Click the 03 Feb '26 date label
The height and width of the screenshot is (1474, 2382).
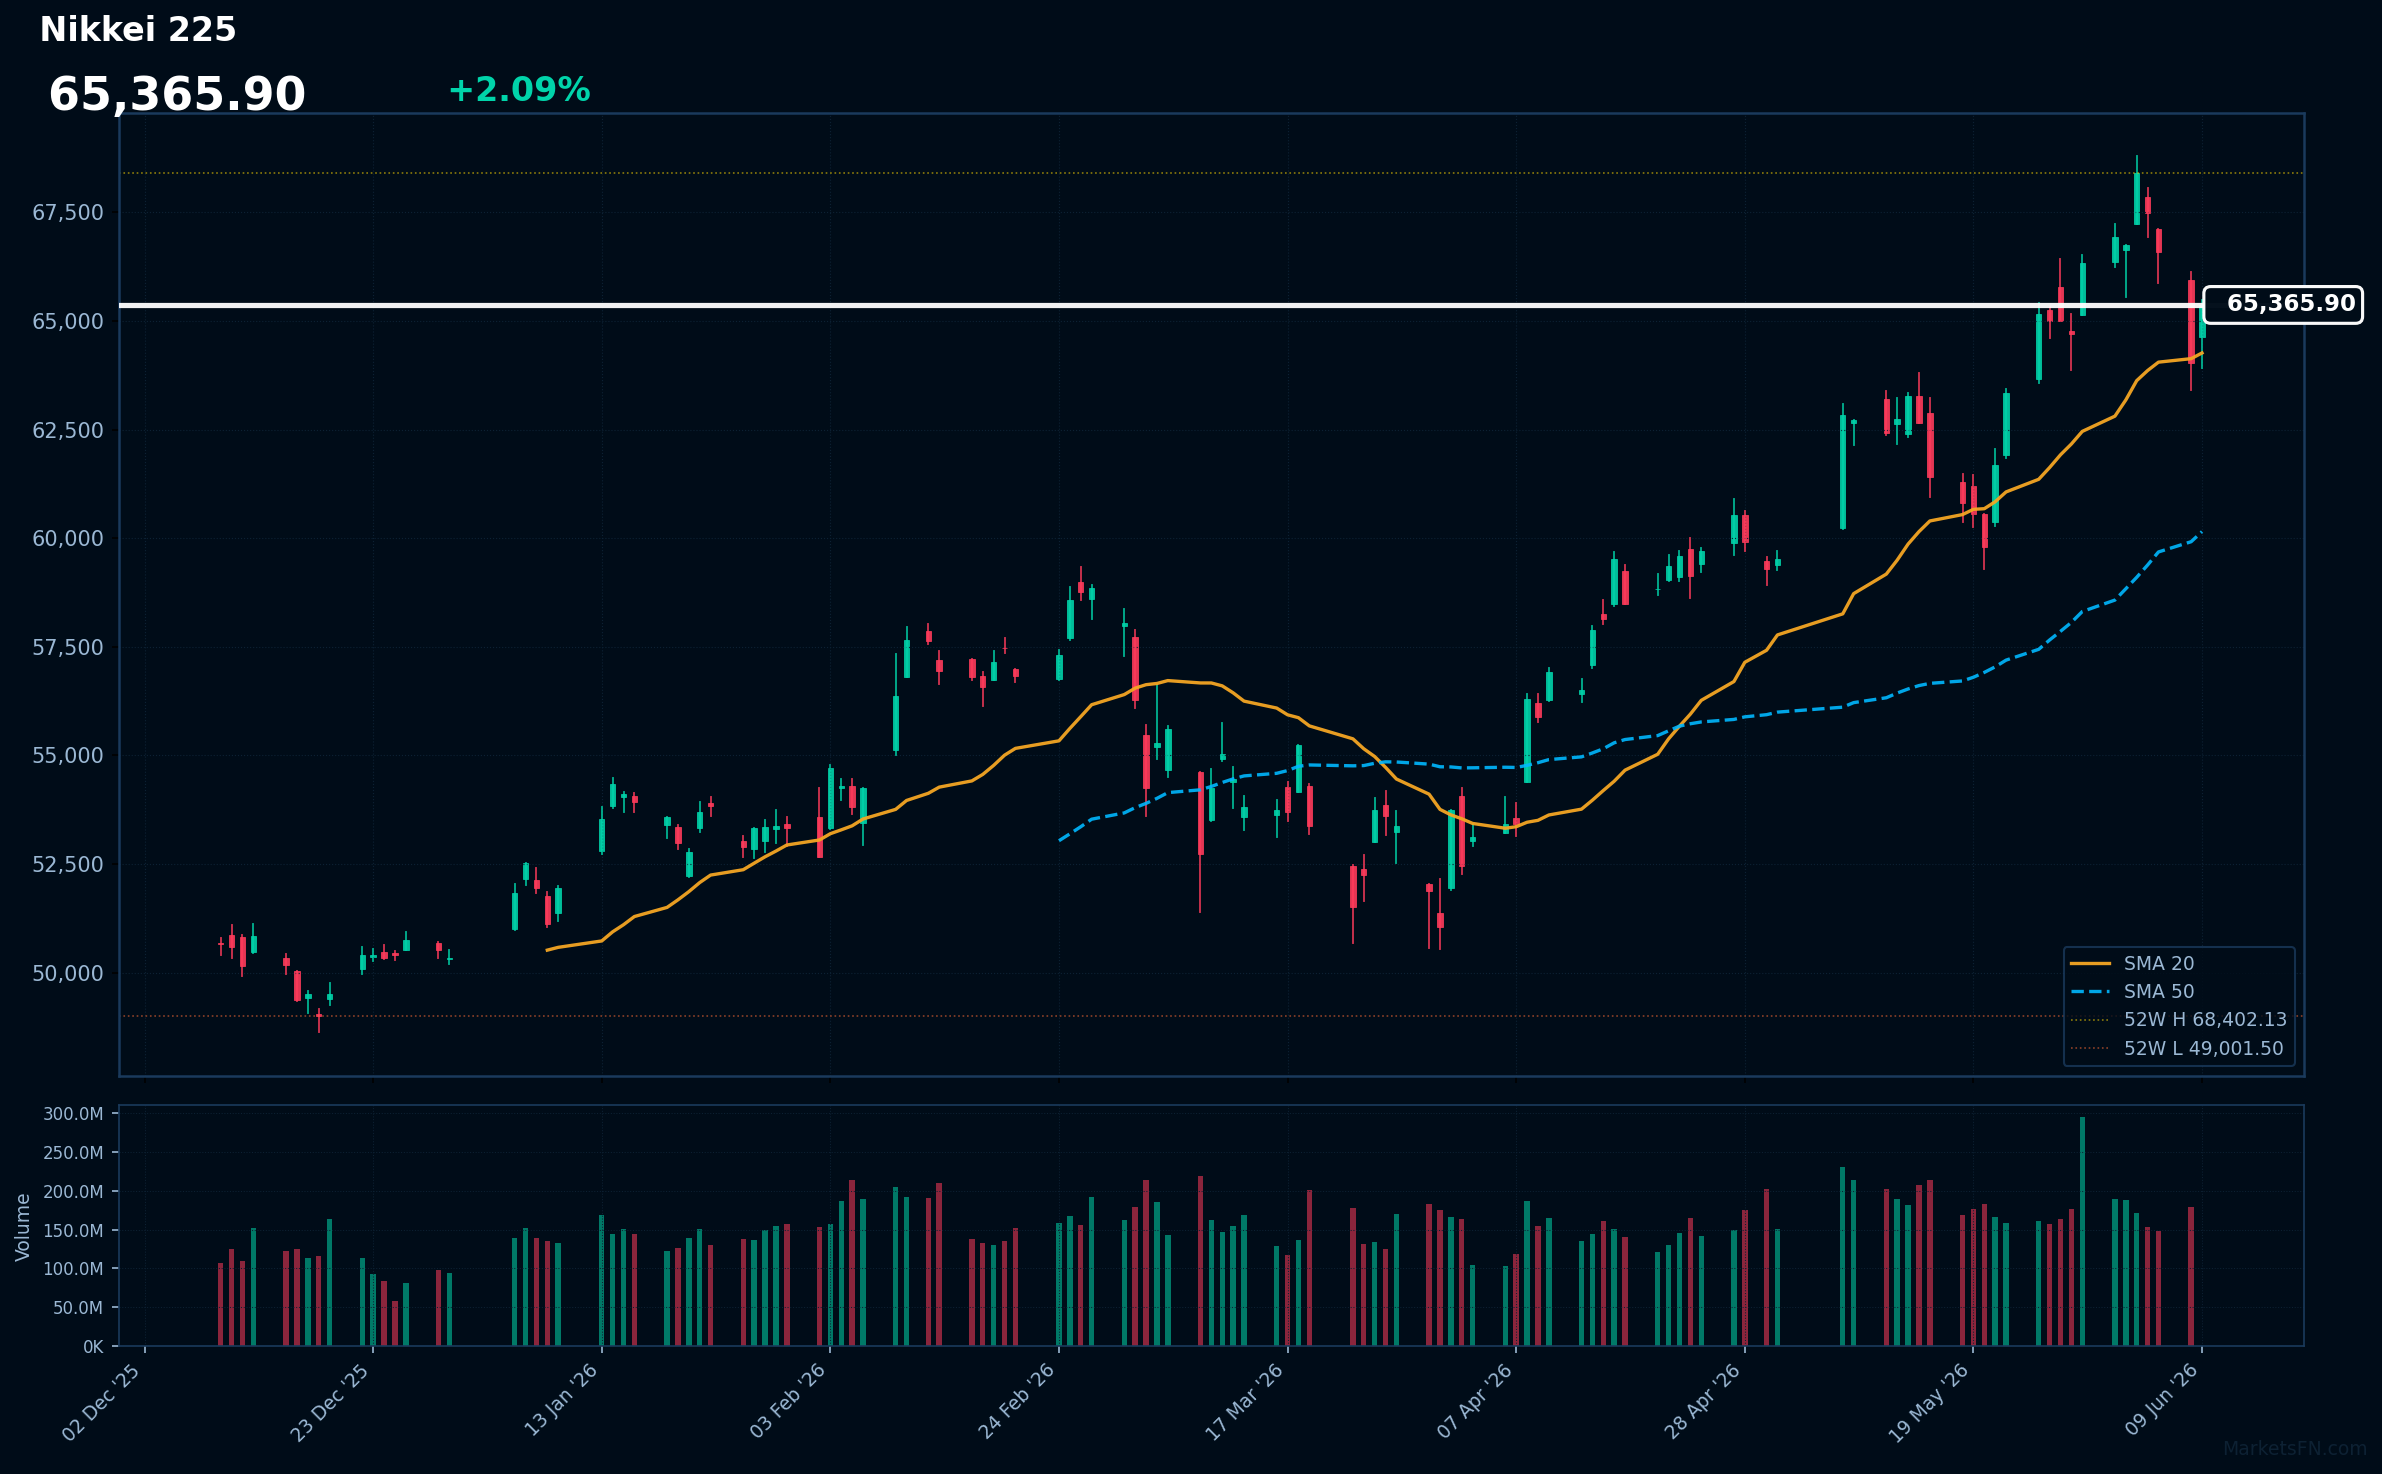788,1400
